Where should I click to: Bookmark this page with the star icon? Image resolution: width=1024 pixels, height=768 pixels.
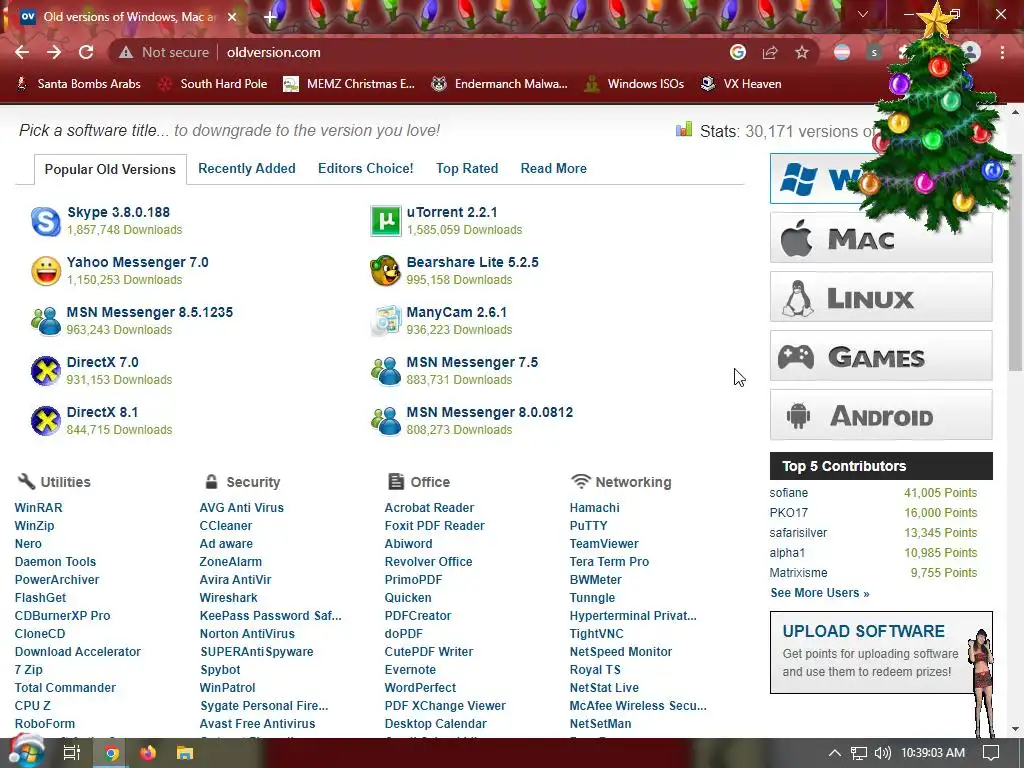(802, 52)
